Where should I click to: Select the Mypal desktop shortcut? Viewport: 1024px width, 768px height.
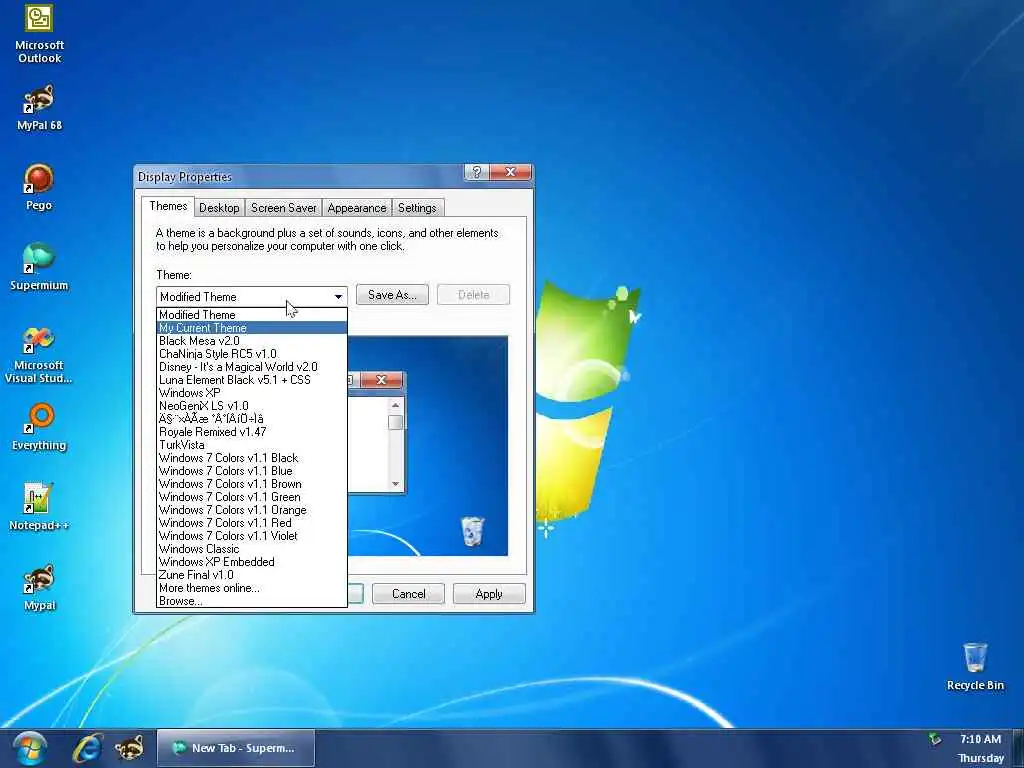pos(39,588)
